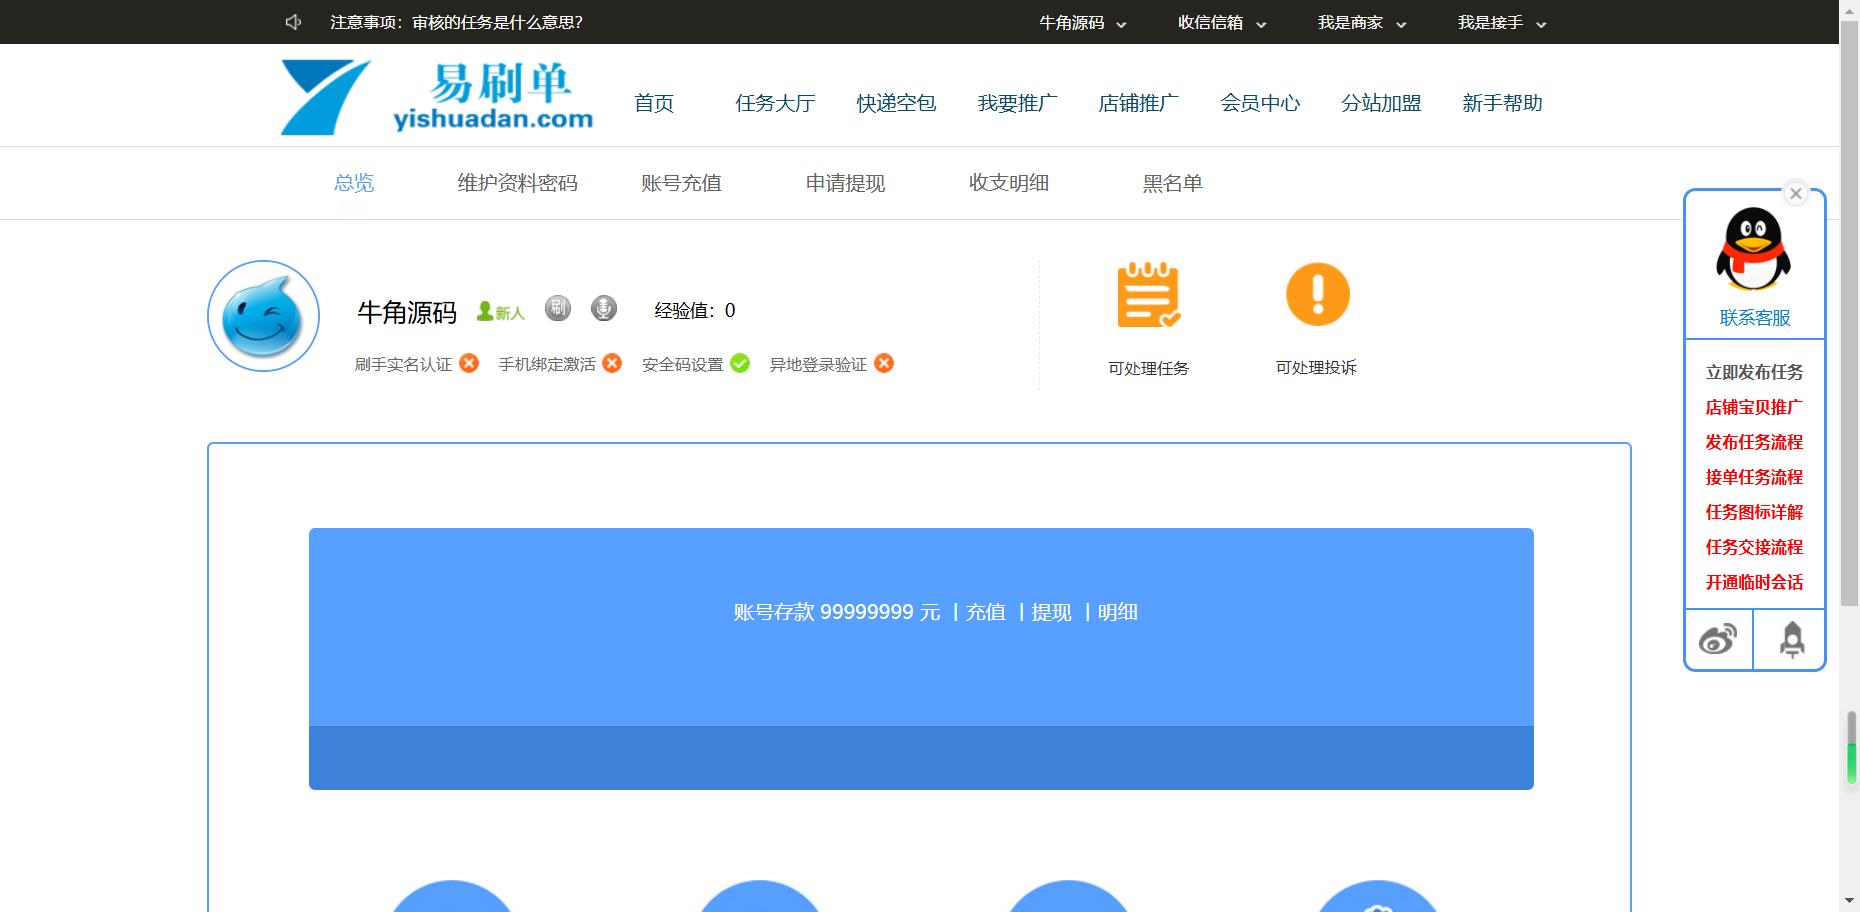Select the 总览 tab
The image size is (1860, 912).
[354, 183]
